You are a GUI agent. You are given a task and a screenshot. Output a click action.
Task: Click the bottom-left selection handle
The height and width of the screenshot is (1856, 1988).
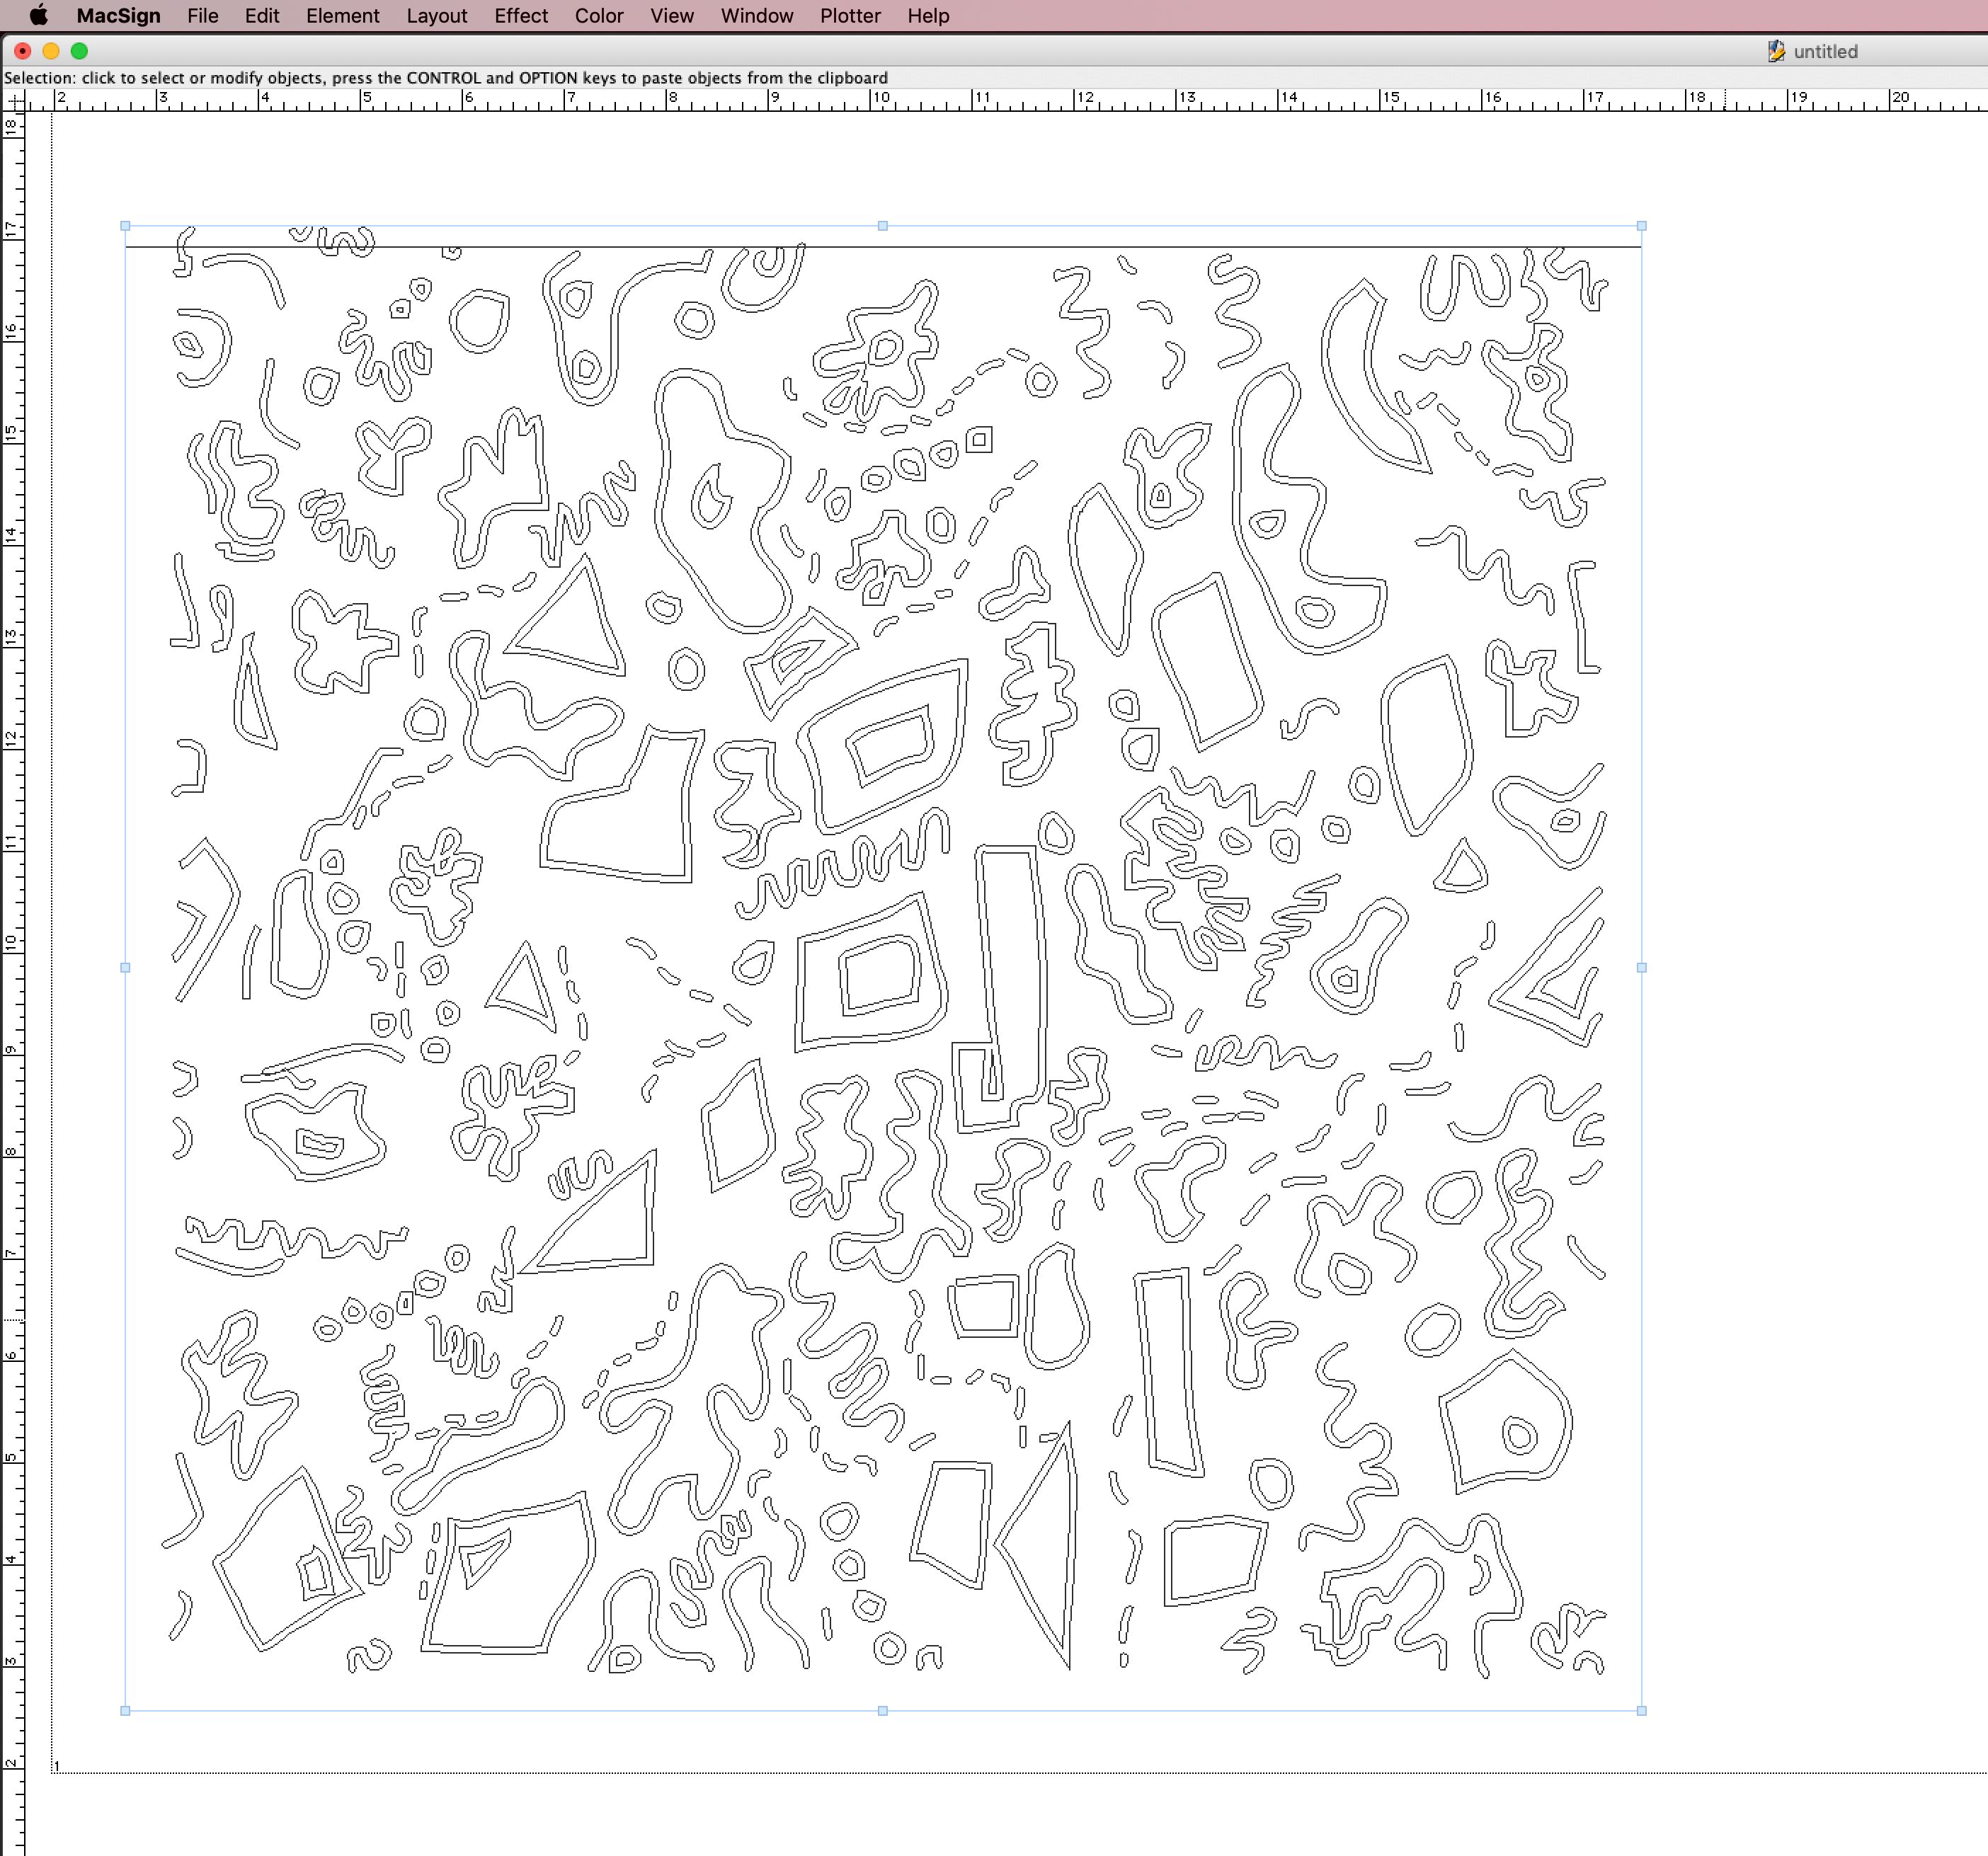[x=125, y=1711]
